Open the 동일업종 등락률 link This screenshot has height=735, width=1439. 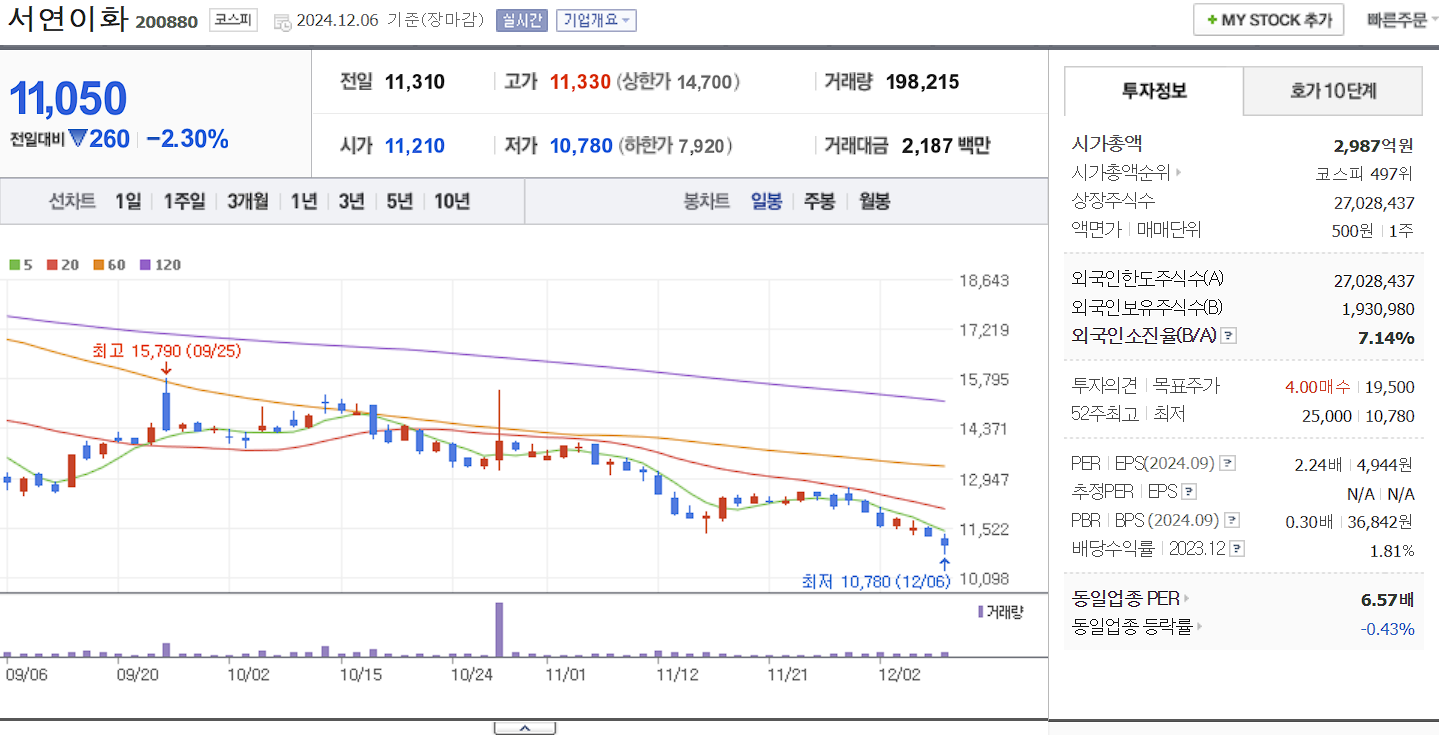[x=1131, y=627]
